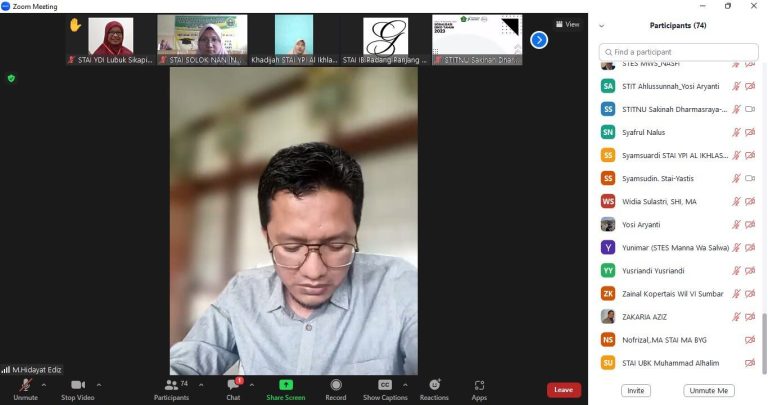Open the View layout menu

click(568, 24)
